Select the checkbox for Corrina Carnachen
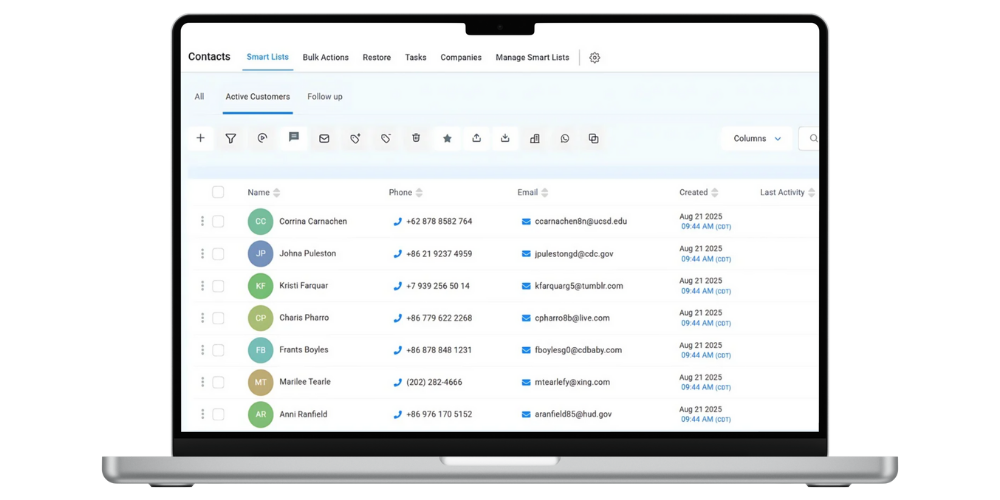Screen dimensions: 1000x500 pos(218,222)
